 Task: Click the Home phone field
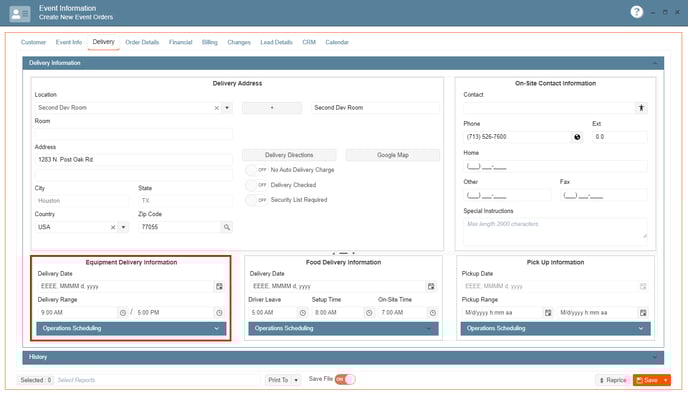coord(555,166)
